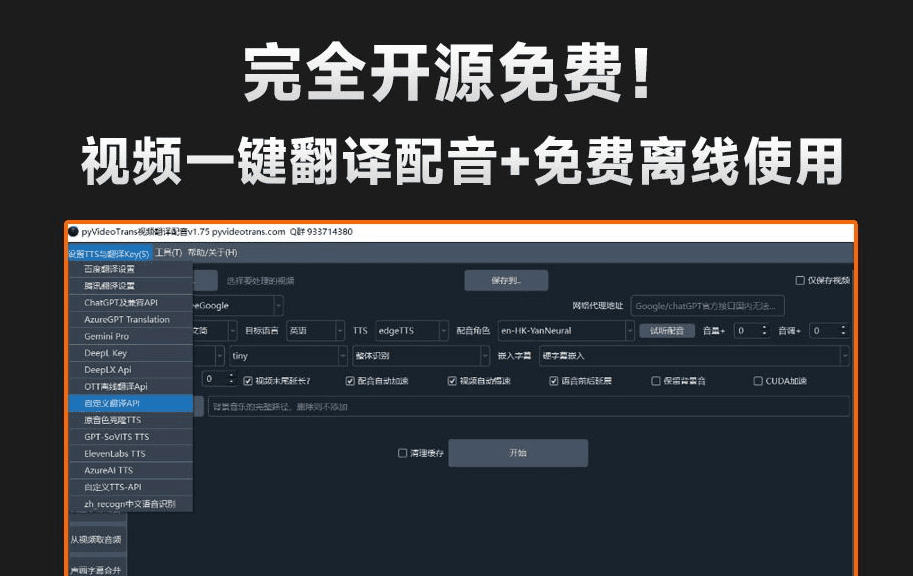Increase 音量+ value with the up stepper
This screenshot has width=913, height=576.
pyautogui.click(x=764, y=327)
